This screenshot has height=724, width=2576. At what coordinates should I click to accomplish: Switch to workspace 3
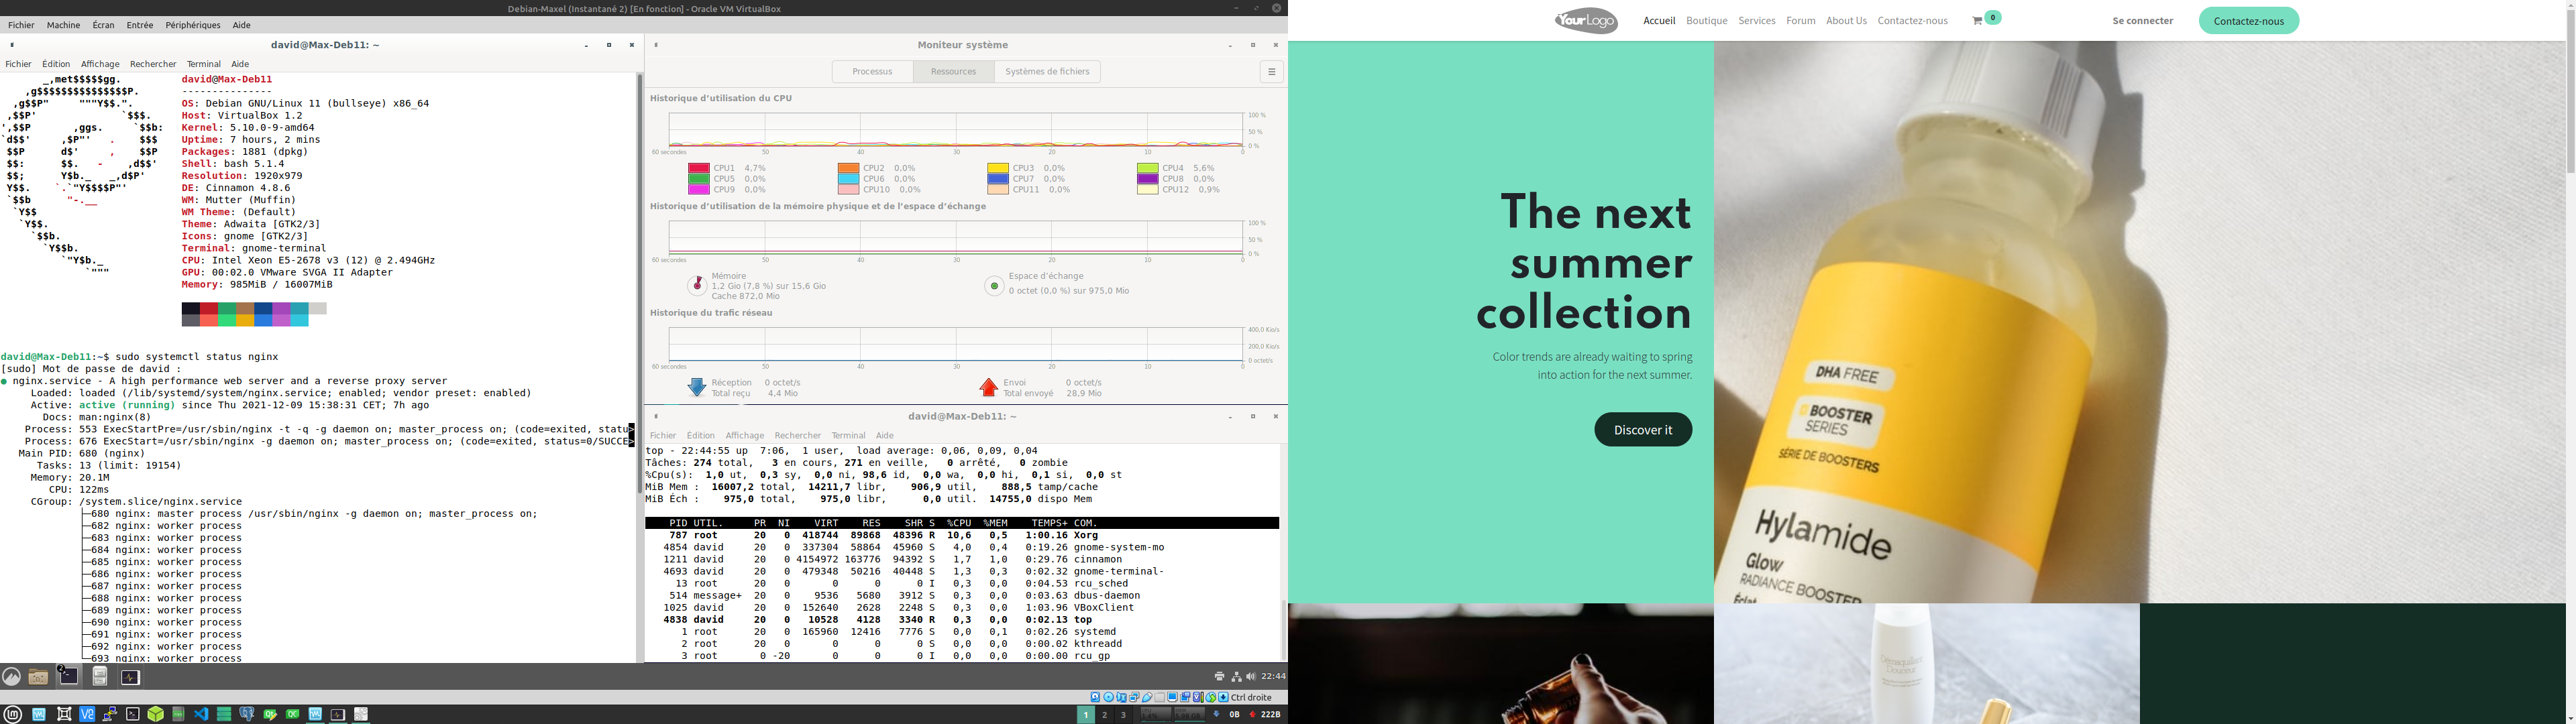click(1123, 714)
